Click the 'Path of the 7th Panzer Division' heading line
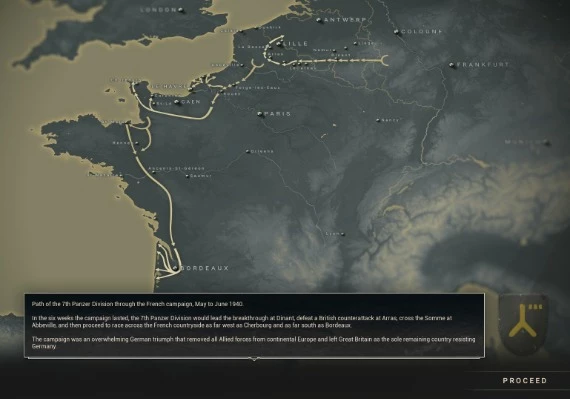 tap(137, 304)
